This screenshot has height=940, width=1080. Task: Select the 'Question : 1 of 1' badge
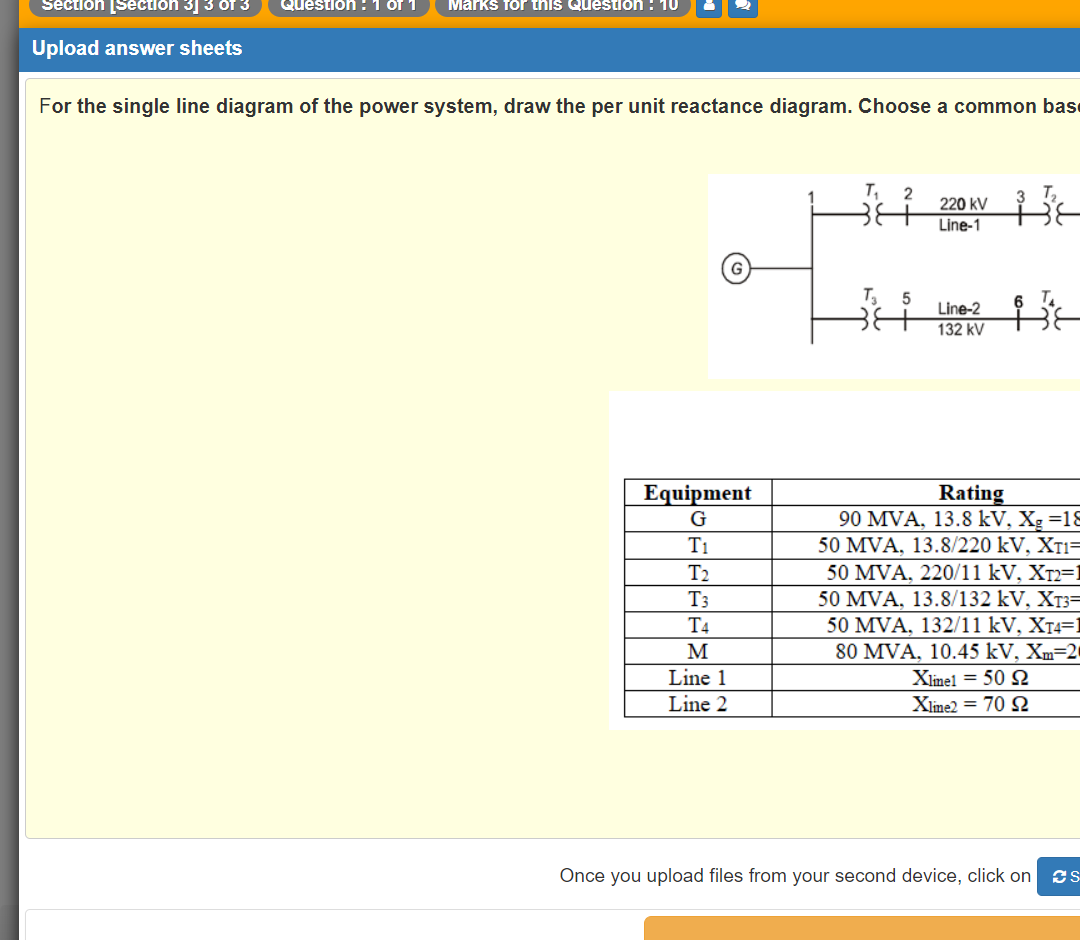point(348,8)
